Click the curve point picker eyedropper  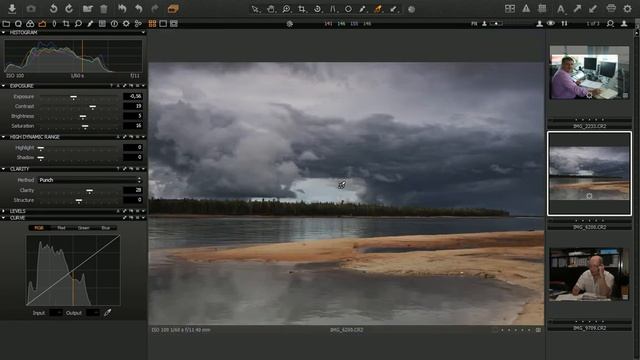107,313
